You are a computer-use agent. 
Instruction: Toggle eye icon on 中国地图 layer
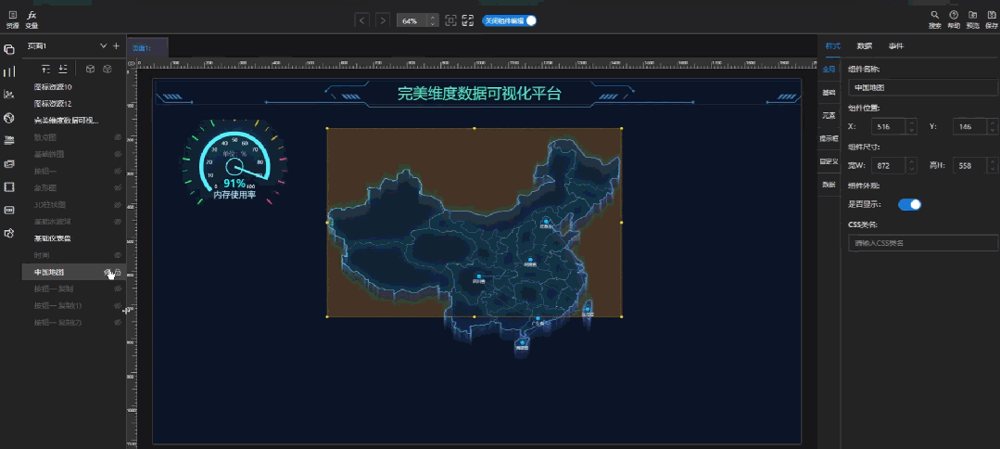coord(107,272)
